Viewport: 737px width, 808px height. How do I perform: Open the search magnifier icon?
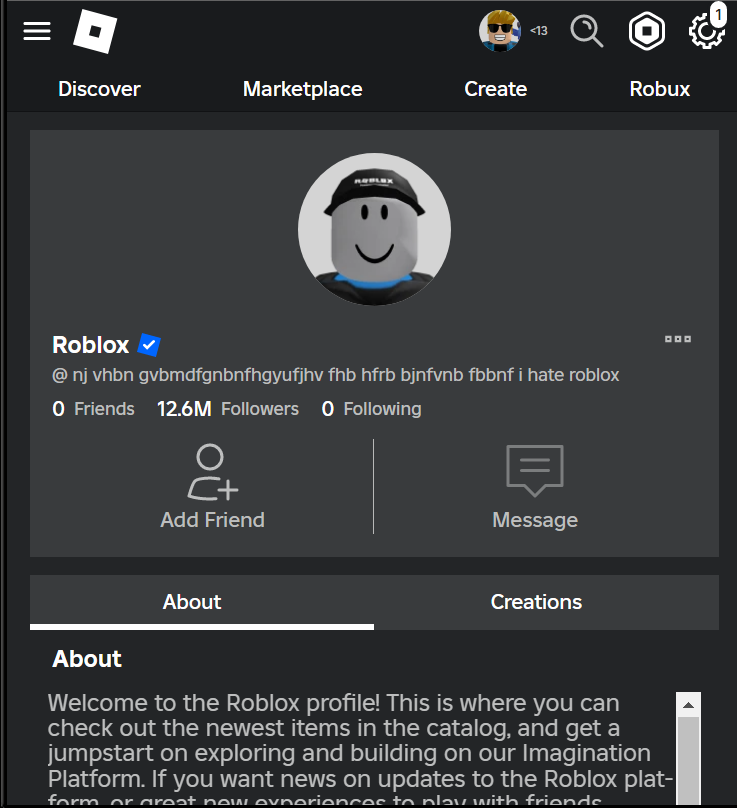tap(587, 31)
